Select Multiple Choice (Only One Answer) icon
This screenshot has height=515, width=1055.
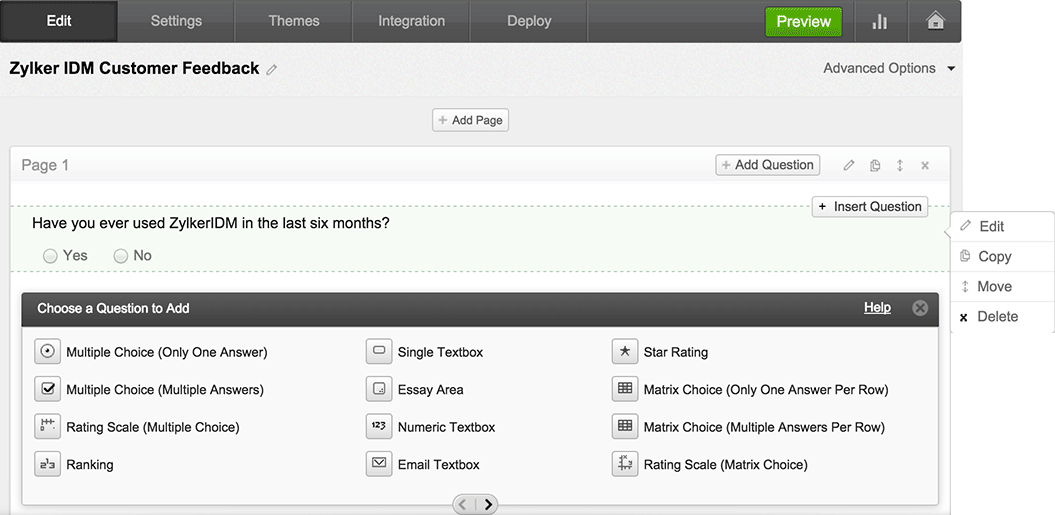[47, 351]
